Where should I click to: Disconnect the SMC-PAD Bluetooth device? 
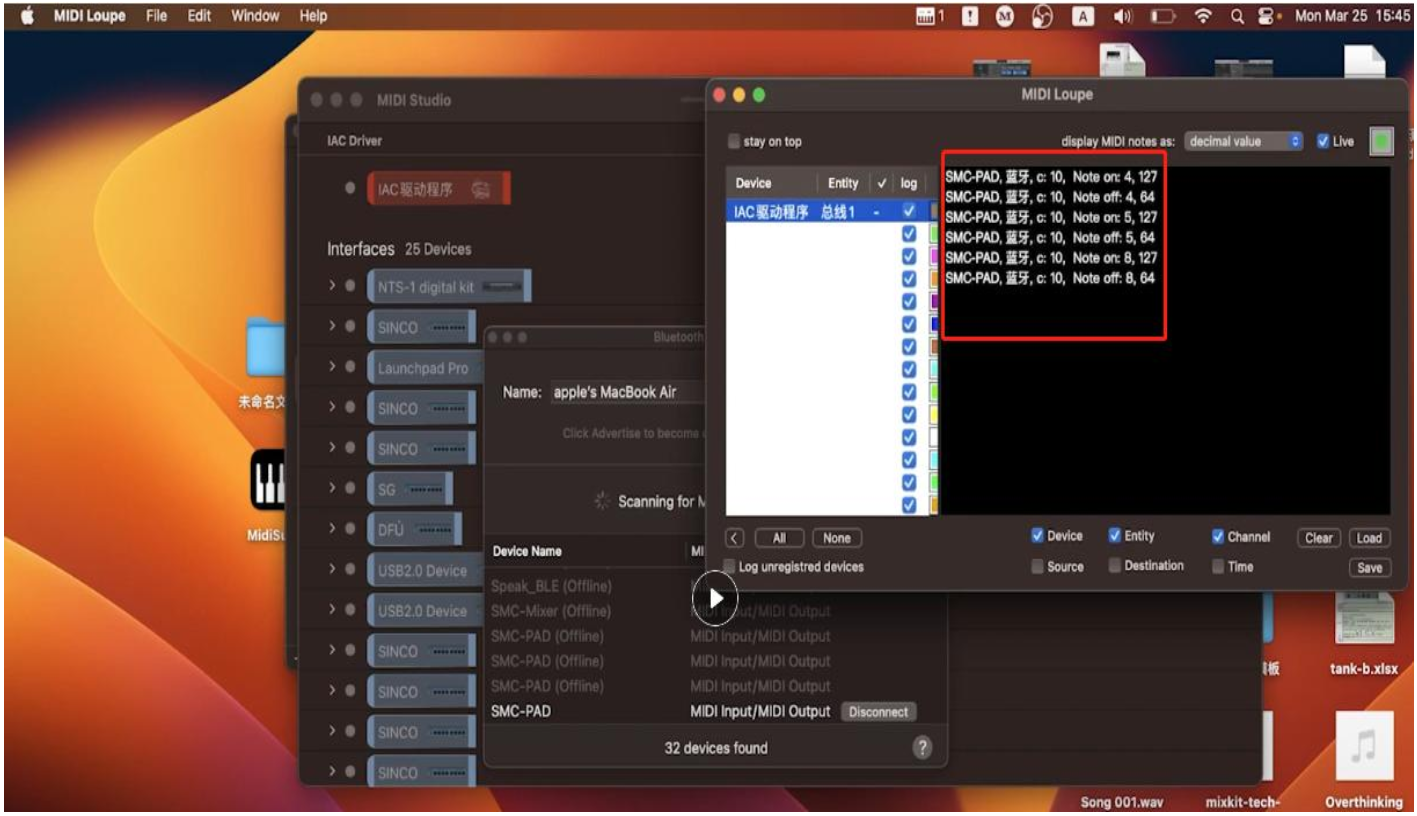[x=879, y=712]
